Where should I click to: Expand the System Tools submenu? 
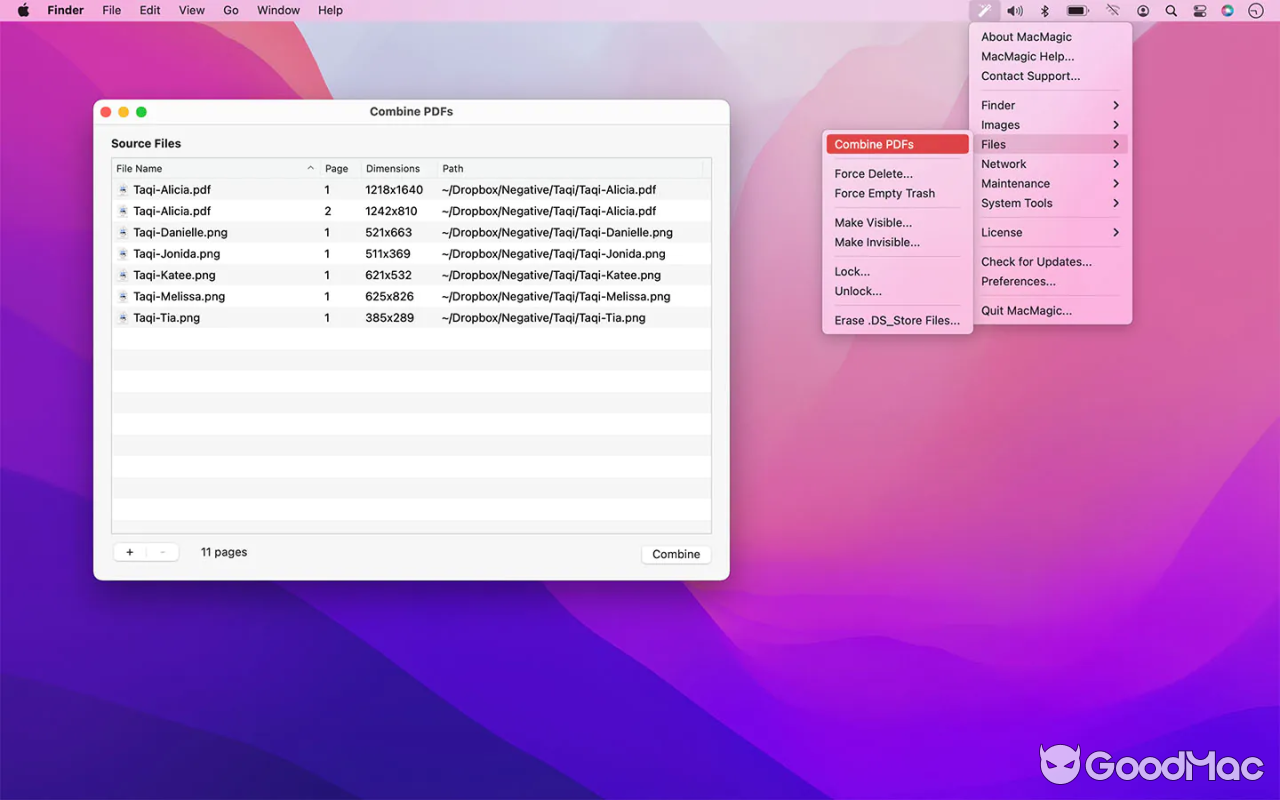click(1117, 203)
